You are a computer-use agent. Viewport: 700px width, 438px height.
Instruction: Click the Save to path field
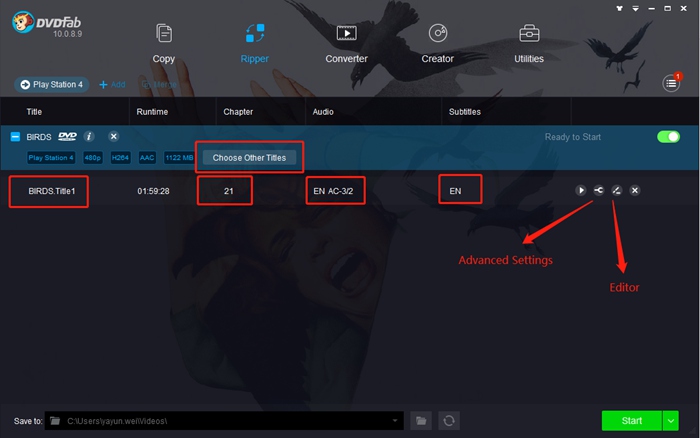point(224,421)
